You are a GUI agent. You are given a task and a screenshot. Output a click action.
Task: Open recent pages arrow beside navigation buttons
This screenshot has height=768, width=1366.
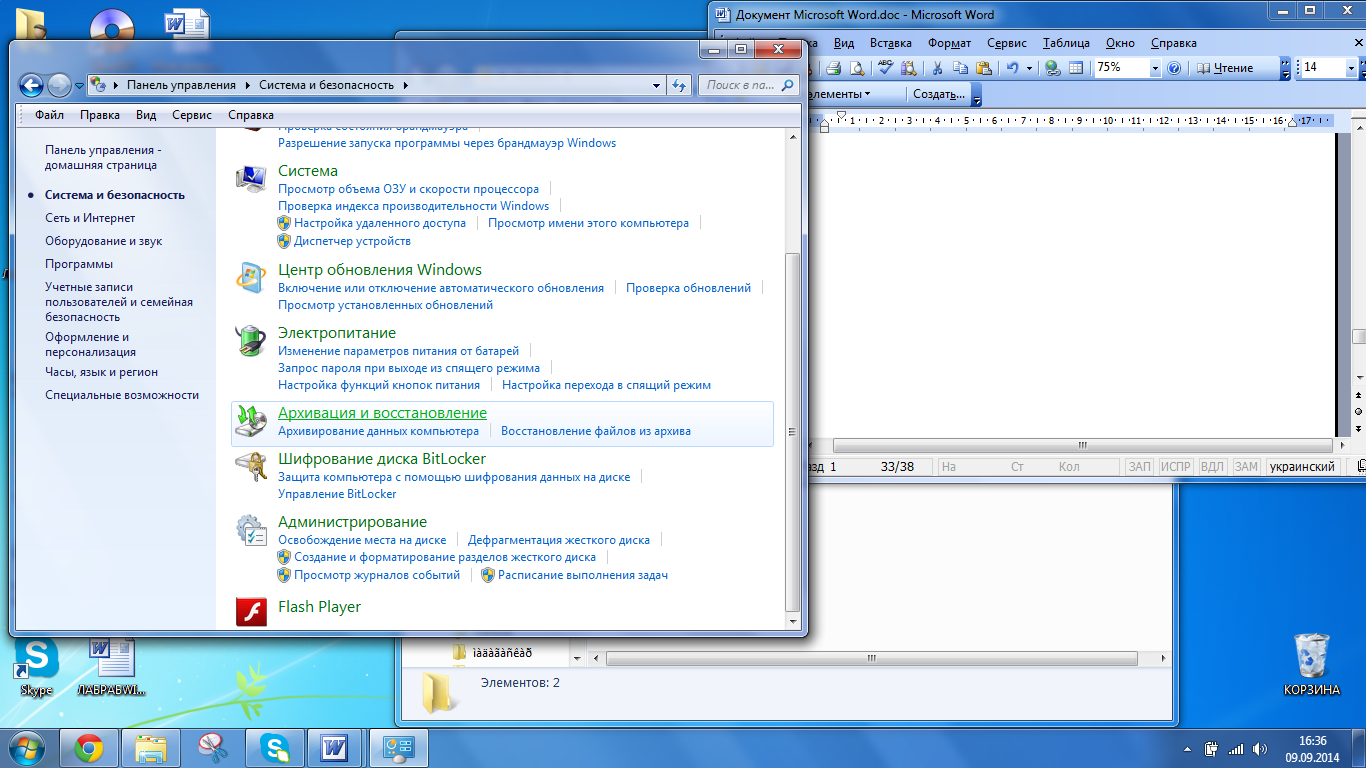coord(79,86)
